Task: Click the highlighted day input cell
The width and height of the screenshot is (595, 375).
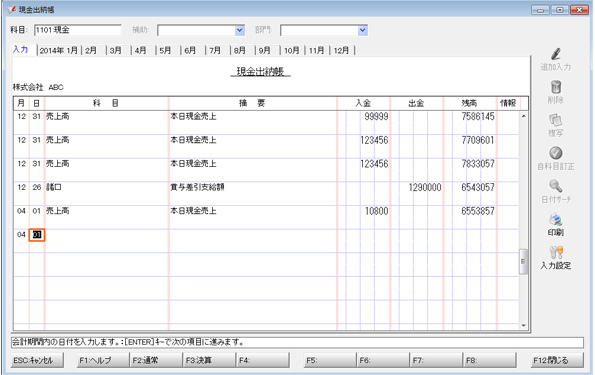Action: [37, 235]
